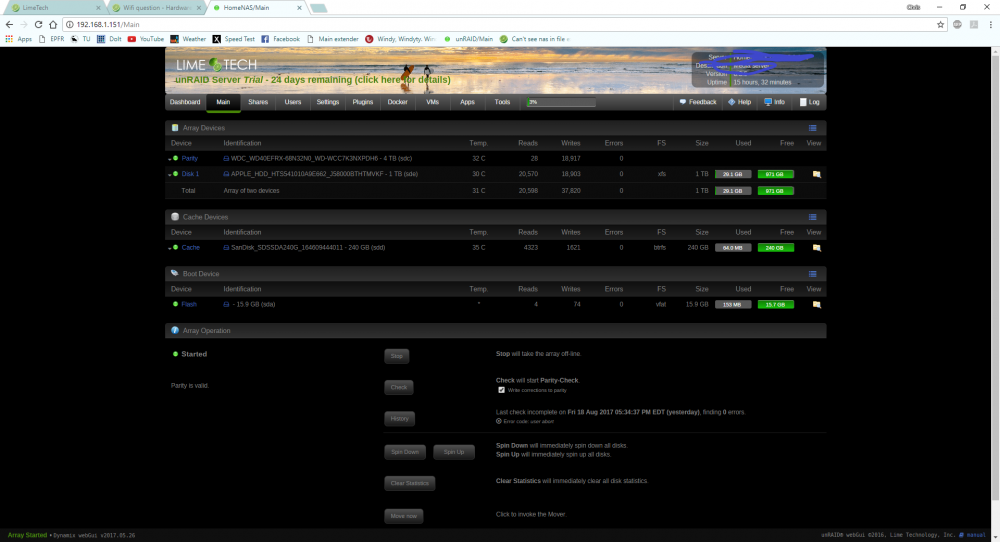
Task: Open the Apps tab in unRAID
Action: pyautogui.click(x=467, y=102)
